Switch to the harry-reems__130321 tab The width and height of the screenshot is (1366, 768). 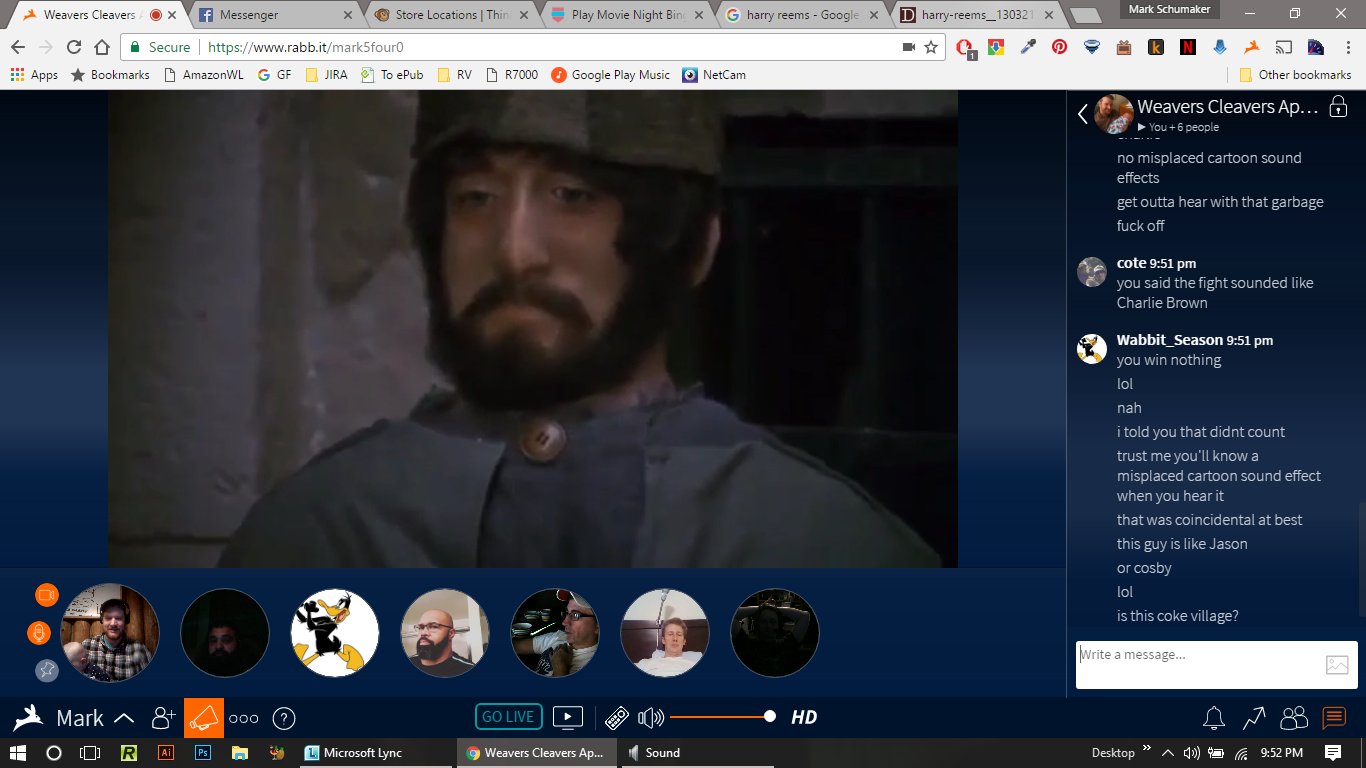(979, 15)
